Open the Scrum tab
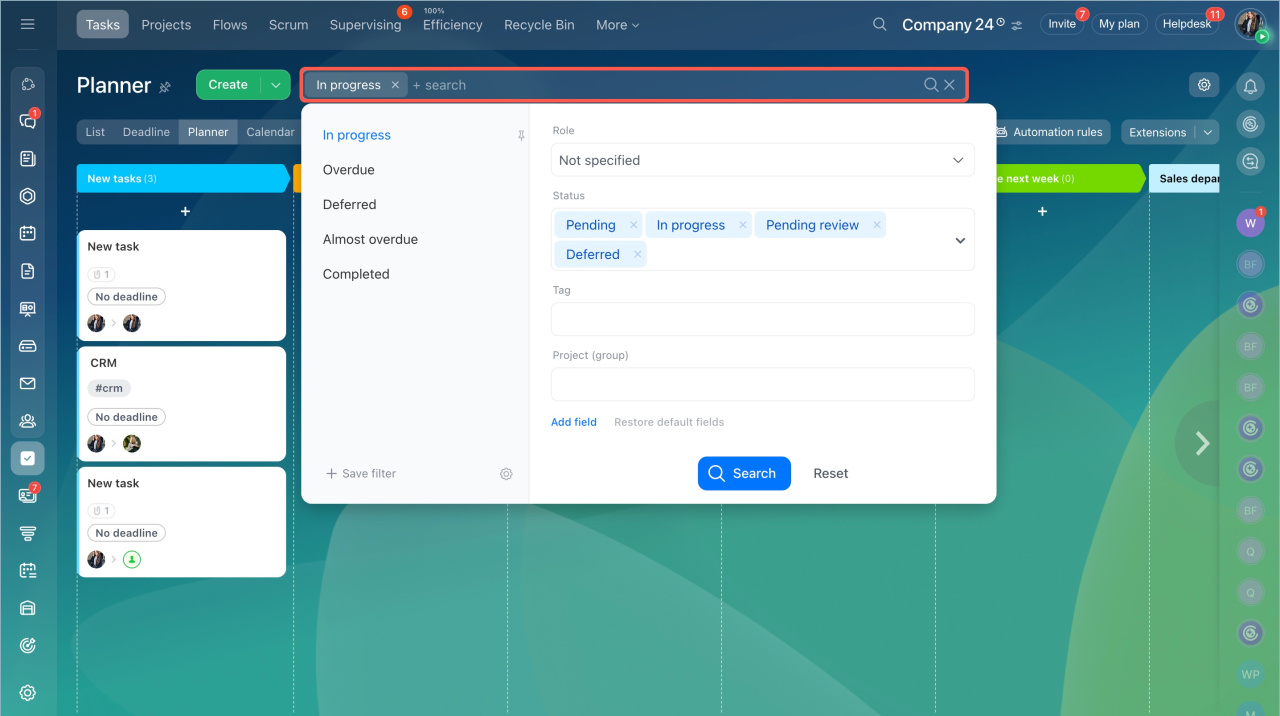The image size is (1280, 716). click(x=288, y=25)
